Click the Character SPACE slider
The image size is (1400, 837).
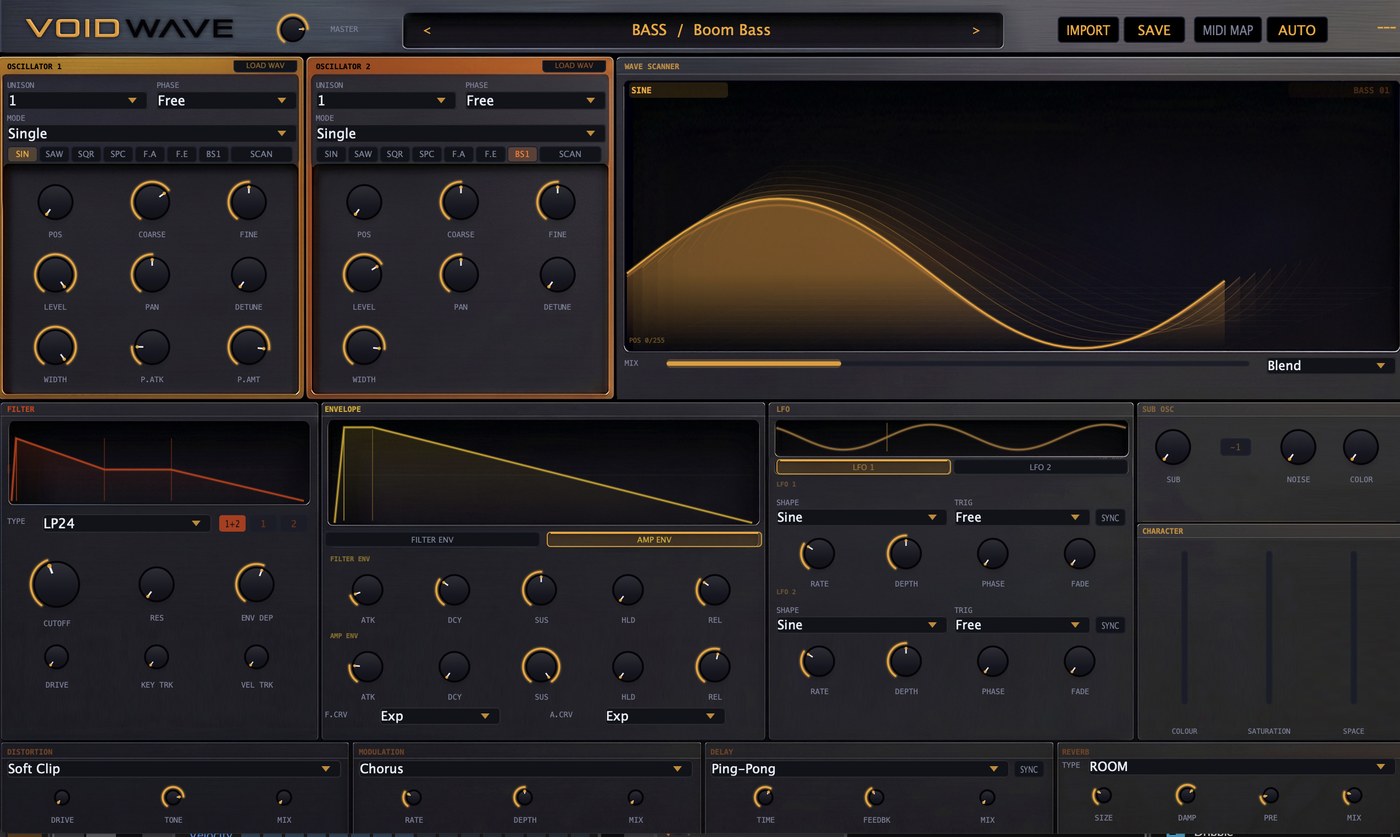coord(1354,628)
